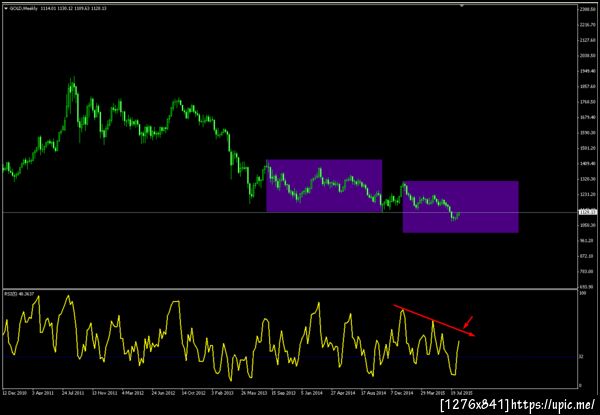Click the 29 Mar 2015 date label
The width and height of the screenshot is (600, 415).
[x=432, y=393]
